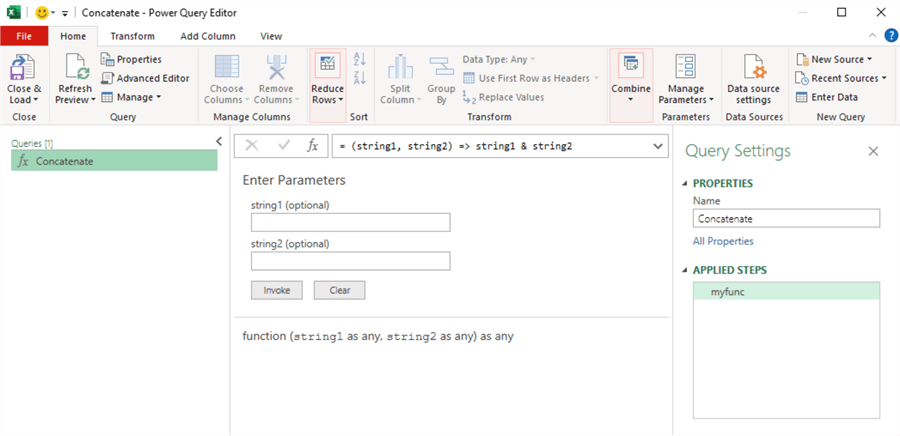Click the Properties icon in ribbon
This screenshot has height=436, width=900.
pos(108,60)
